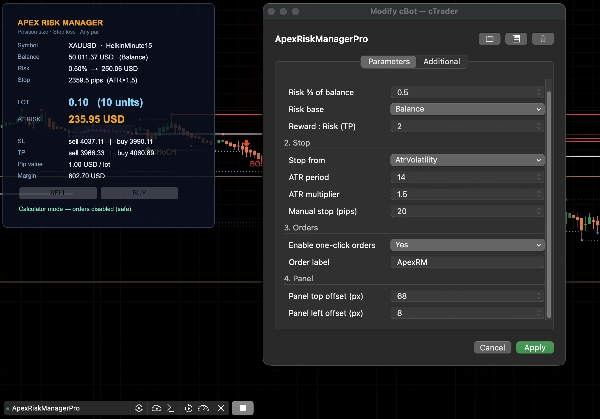The height and width of the screenshot is (419, 600).
Task: Open the log console prompt icon
Action: tap(171, 408)
